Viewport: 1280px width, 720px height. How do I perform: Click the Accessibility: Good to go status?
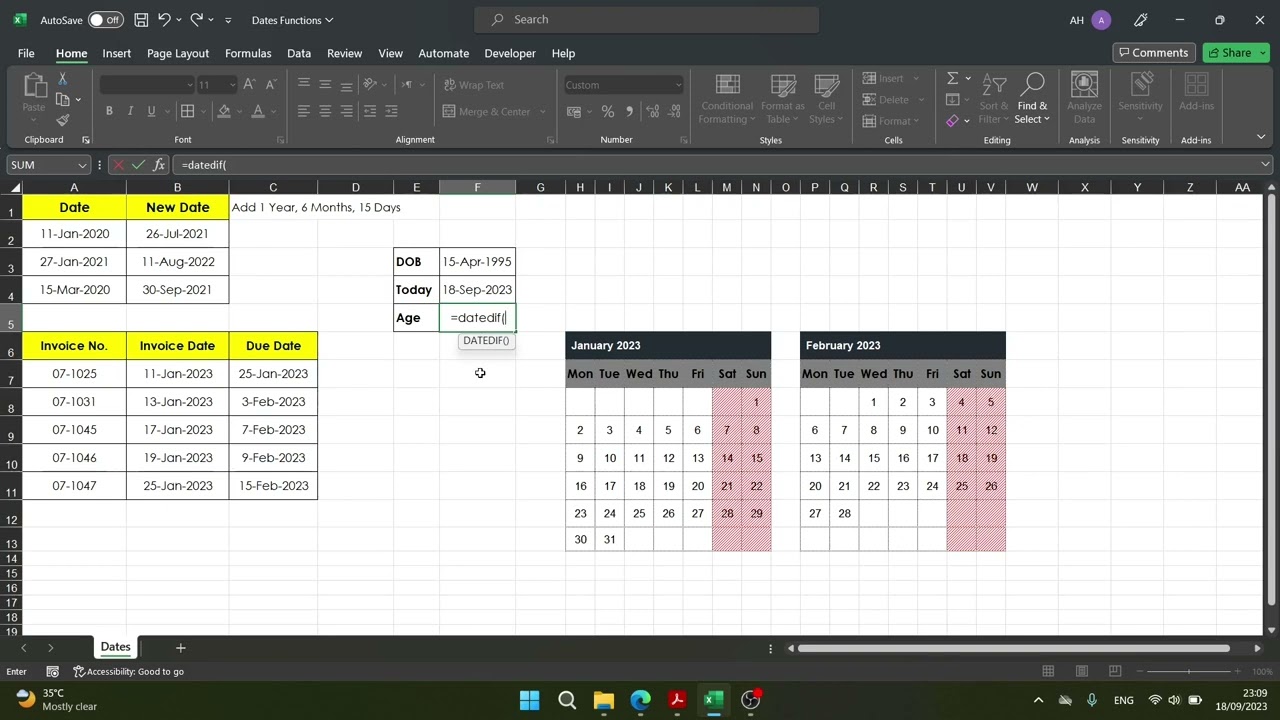tap(129, 671)
